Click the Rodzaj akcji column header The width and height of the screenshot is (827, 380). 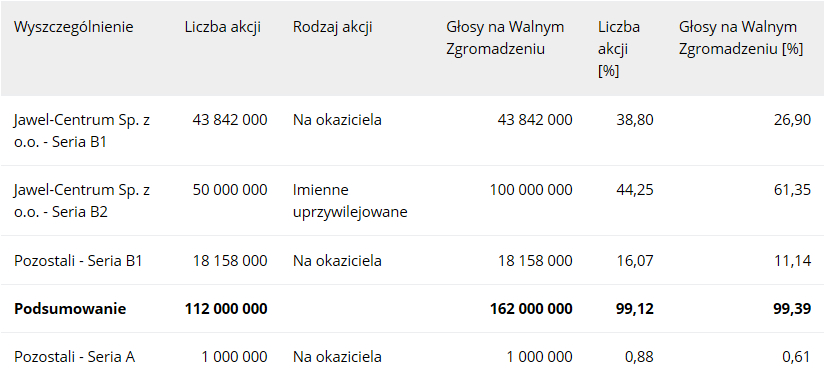click(x=332, y=27)
